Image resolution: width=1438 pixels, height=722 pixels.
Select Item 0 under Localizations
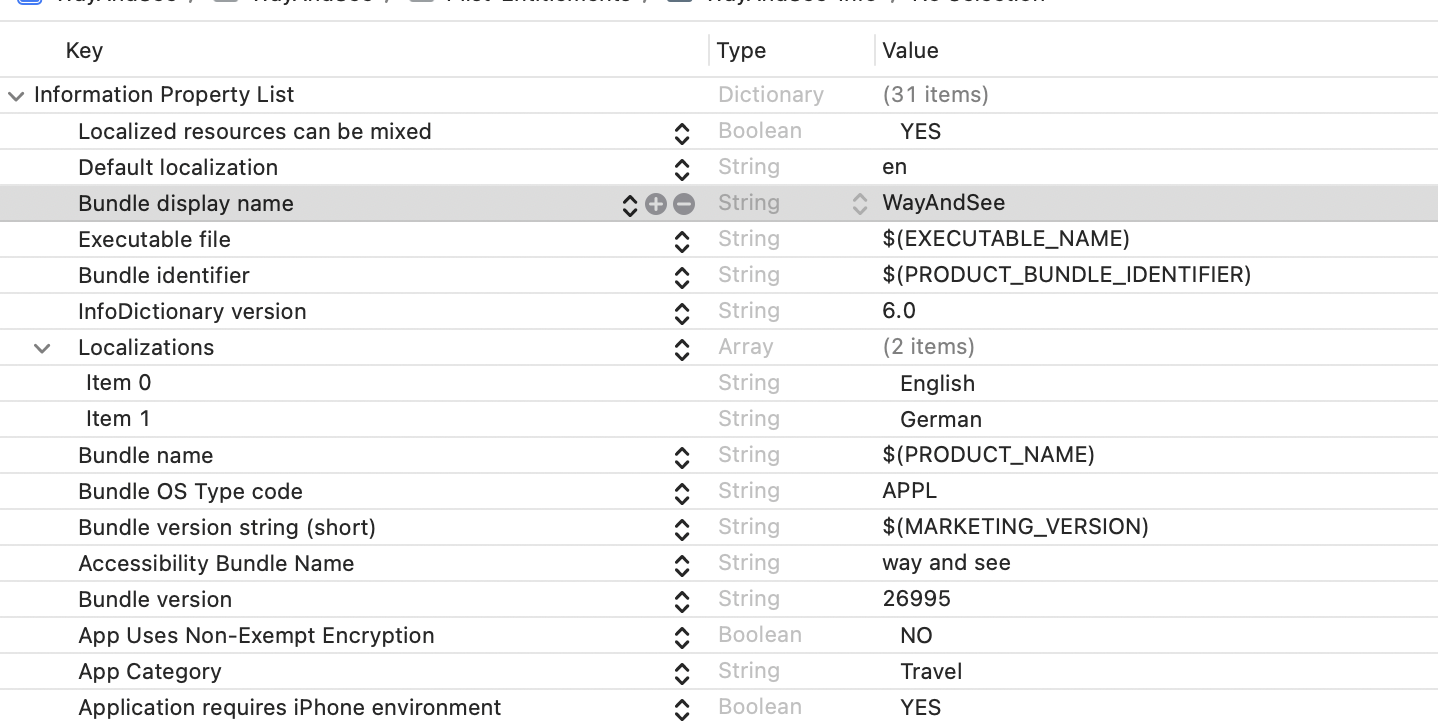pyautogui.click(x=118, y=383)
